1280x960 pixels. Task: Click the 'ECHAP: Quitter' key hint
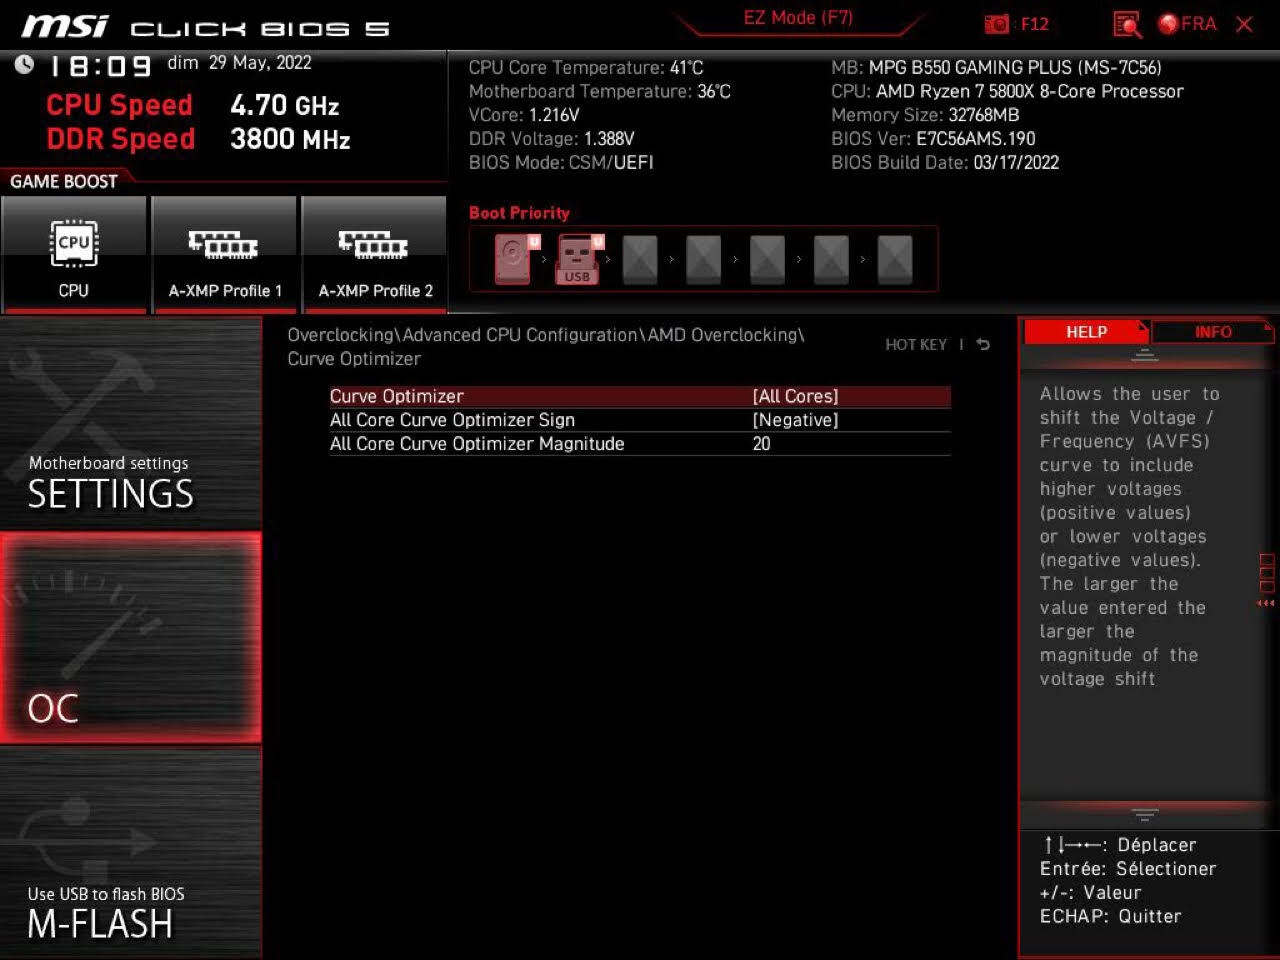point(1110,916)
